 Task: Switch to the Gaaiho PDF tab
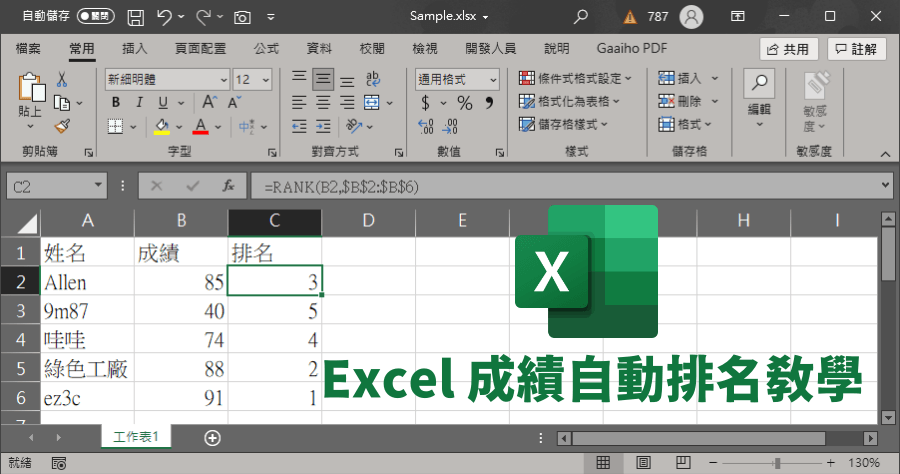(x=631, y=49)
